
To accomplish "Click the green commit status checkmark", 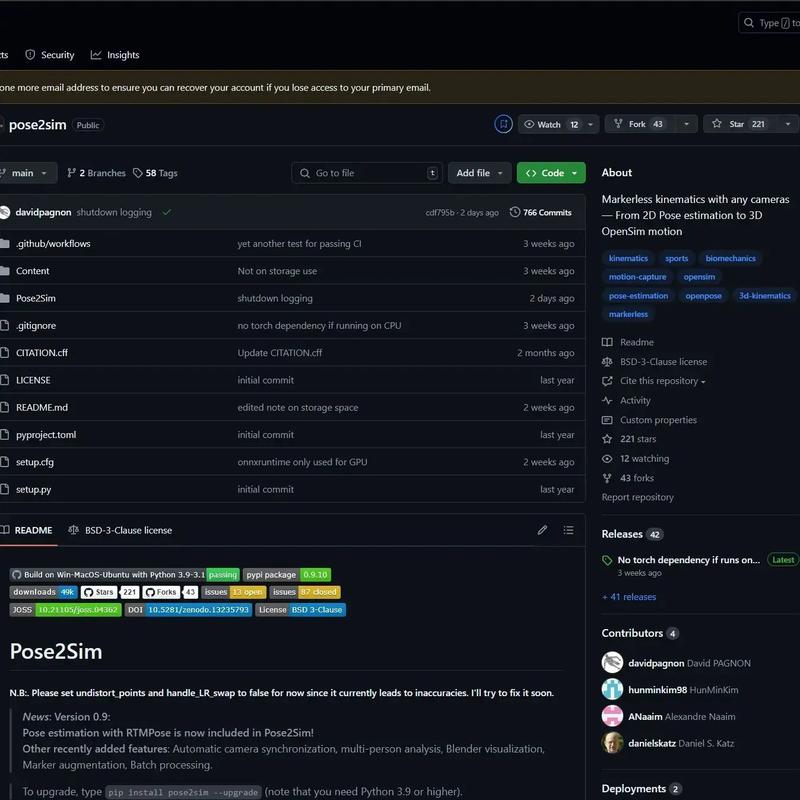I will (x=167, y=212).
